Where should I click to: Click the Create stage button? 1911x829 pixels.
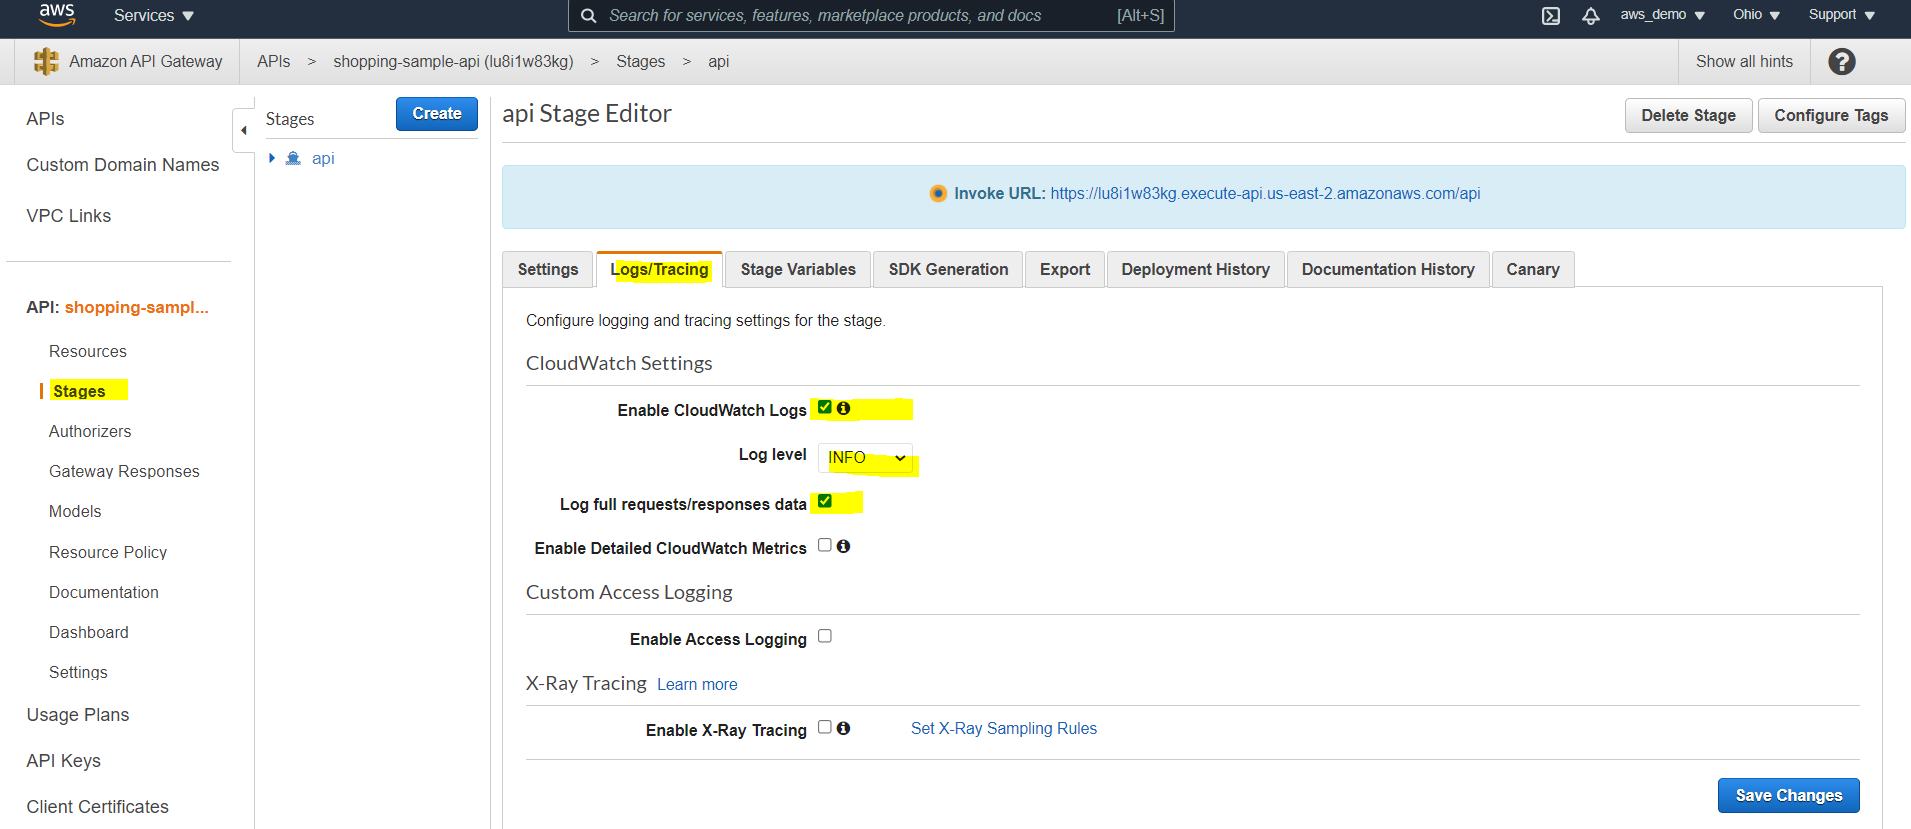tap(437, 114)
